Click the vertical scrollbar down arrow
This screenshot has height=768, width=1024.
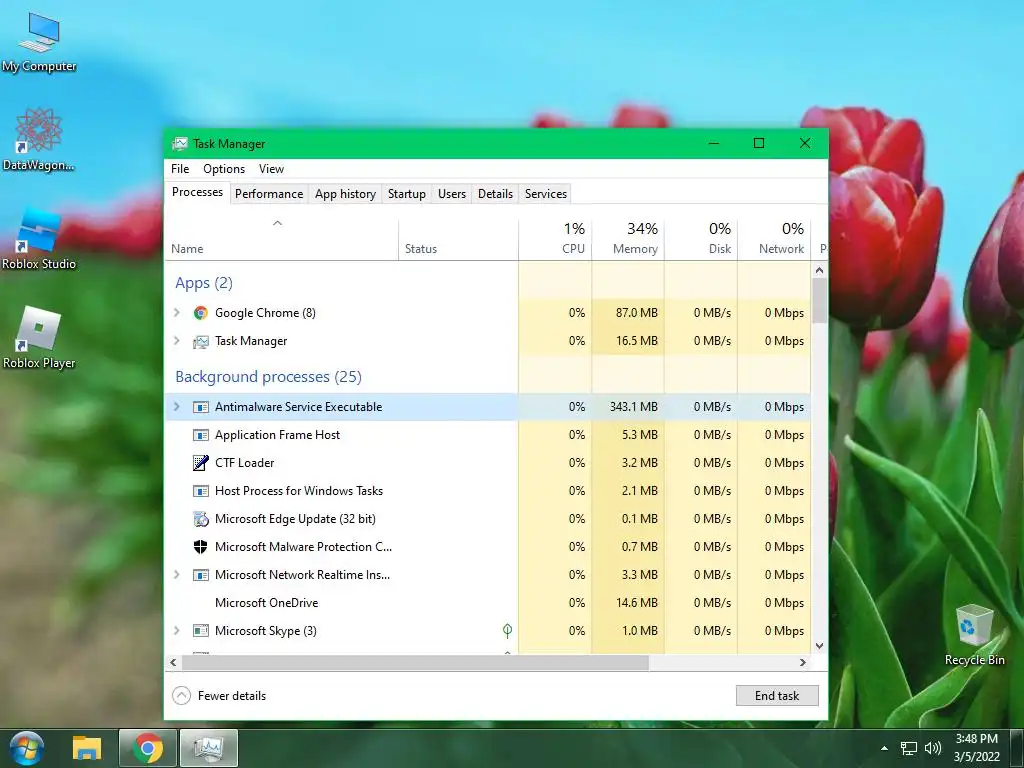pyautogui.click(x=820, y=646)
